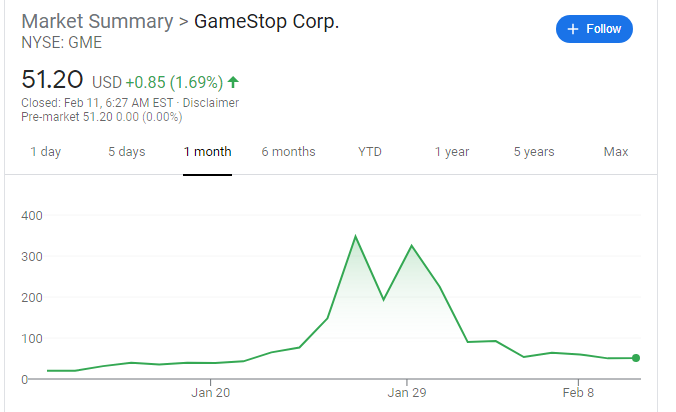Click the Feb 8 axis date label
Screen dimensions: 676x412
578,393
